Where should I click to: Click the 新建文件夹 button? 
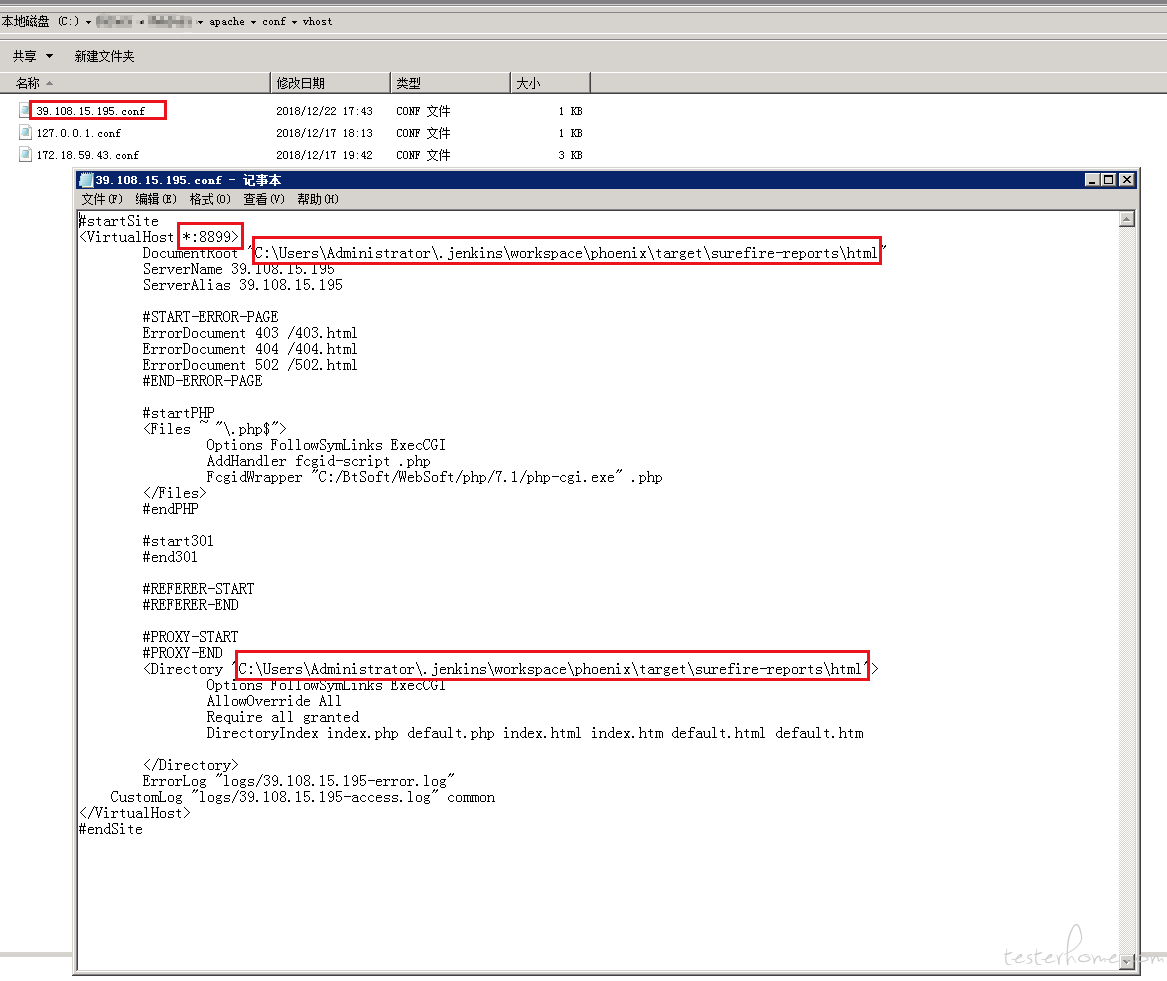tap(104, 57)
